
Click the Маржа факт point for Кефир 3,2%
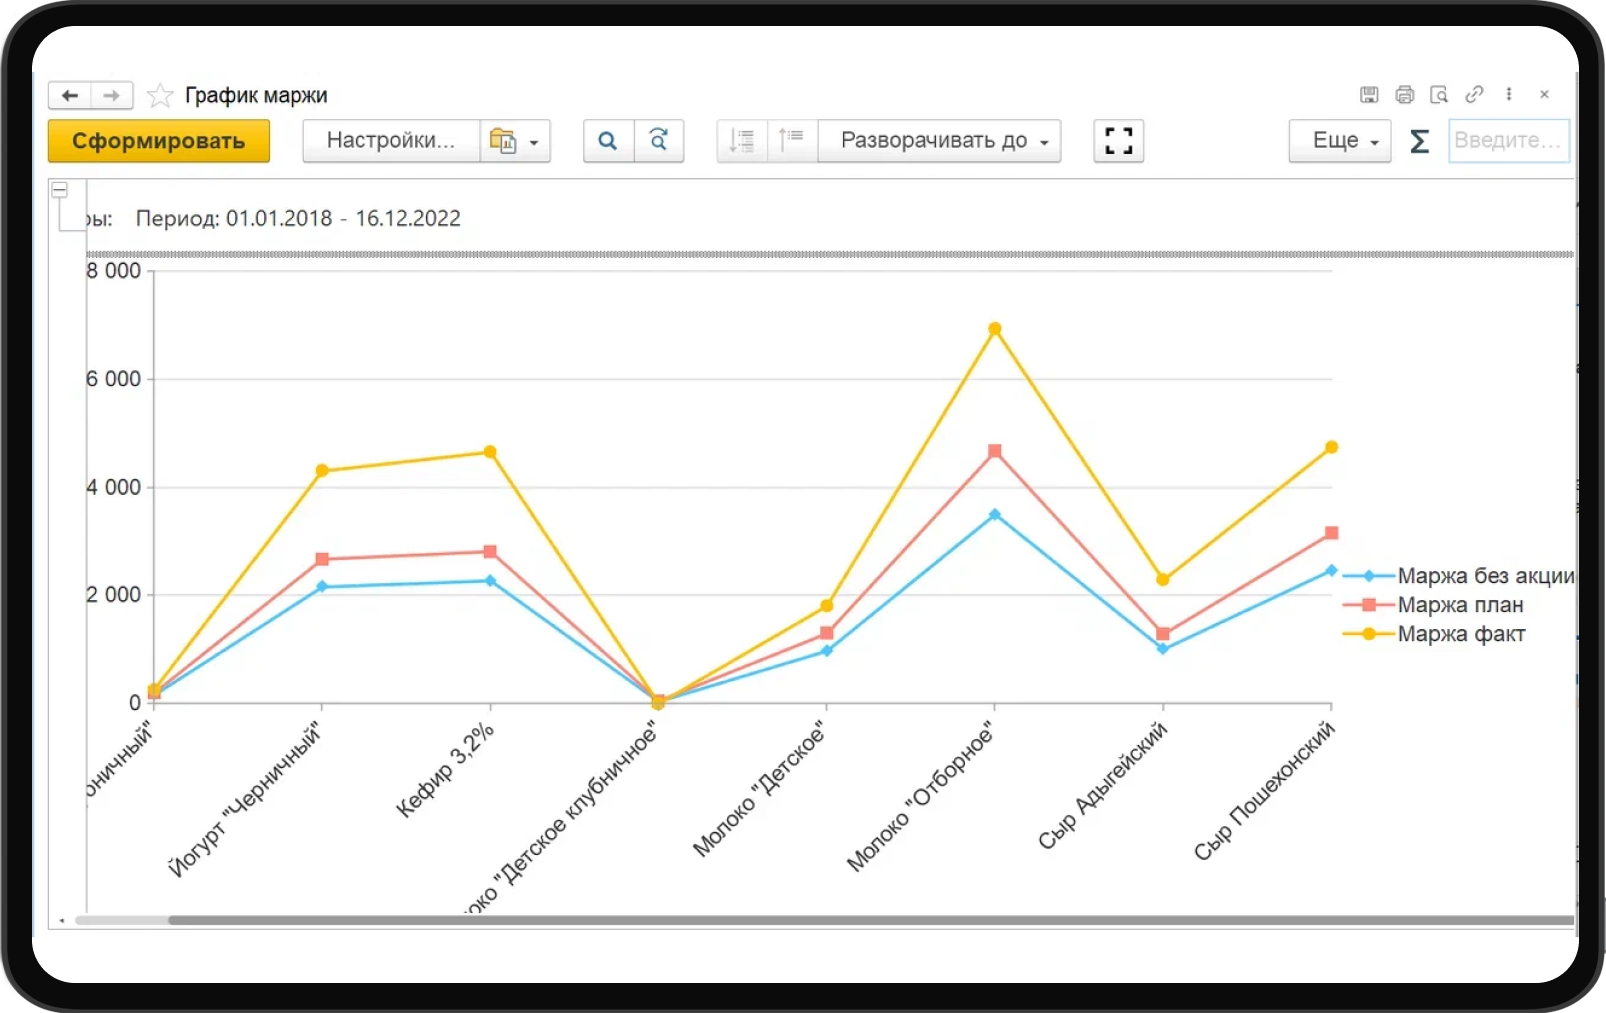(490, 452)
